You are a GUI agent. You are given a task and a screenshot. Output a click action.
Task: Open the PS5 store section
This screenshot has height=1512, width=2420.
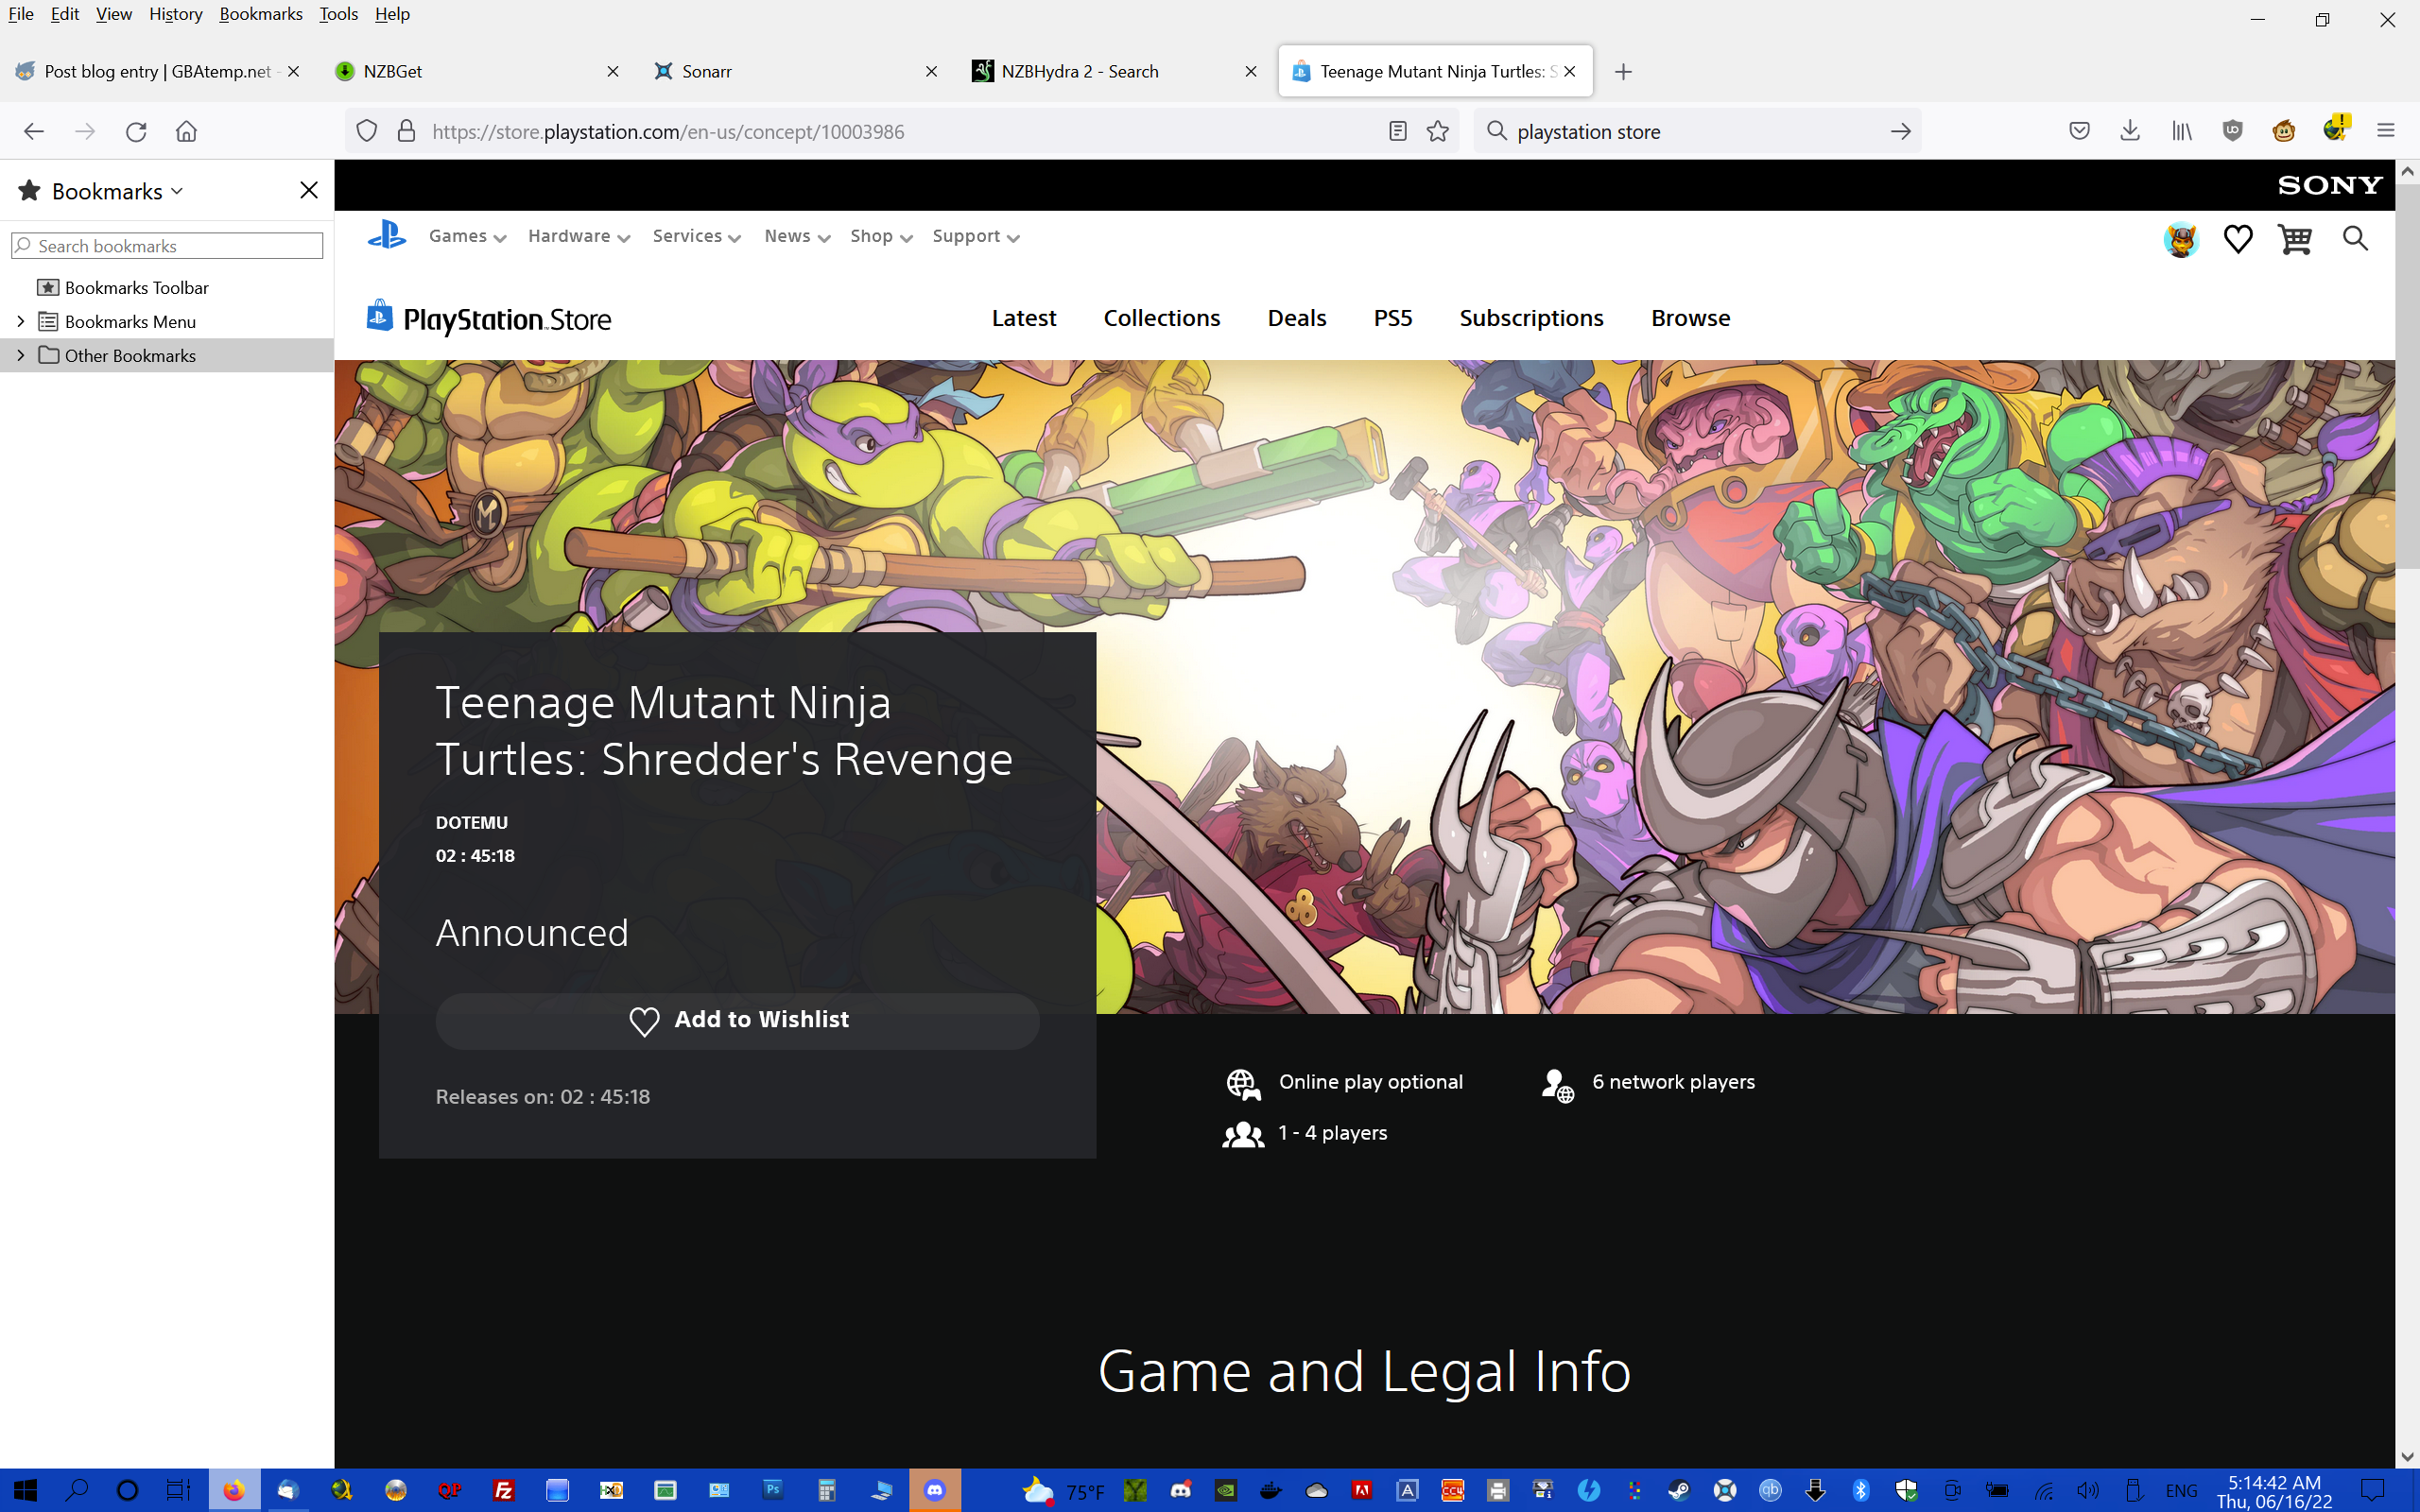coord(1393,318)
